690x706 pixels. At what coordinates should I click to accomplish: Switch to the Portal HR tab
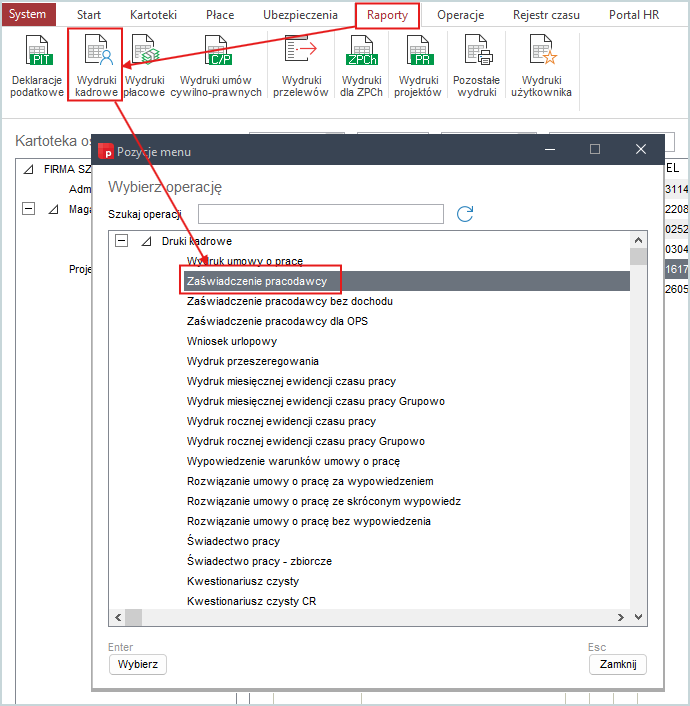click(634, 15)
